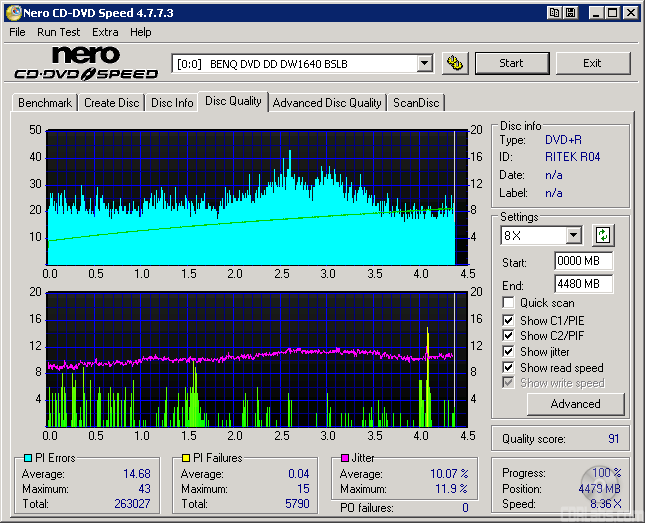The image size is (645, 523).
Task: Enable the Quick scan checkbox
Action: (509, 303)
